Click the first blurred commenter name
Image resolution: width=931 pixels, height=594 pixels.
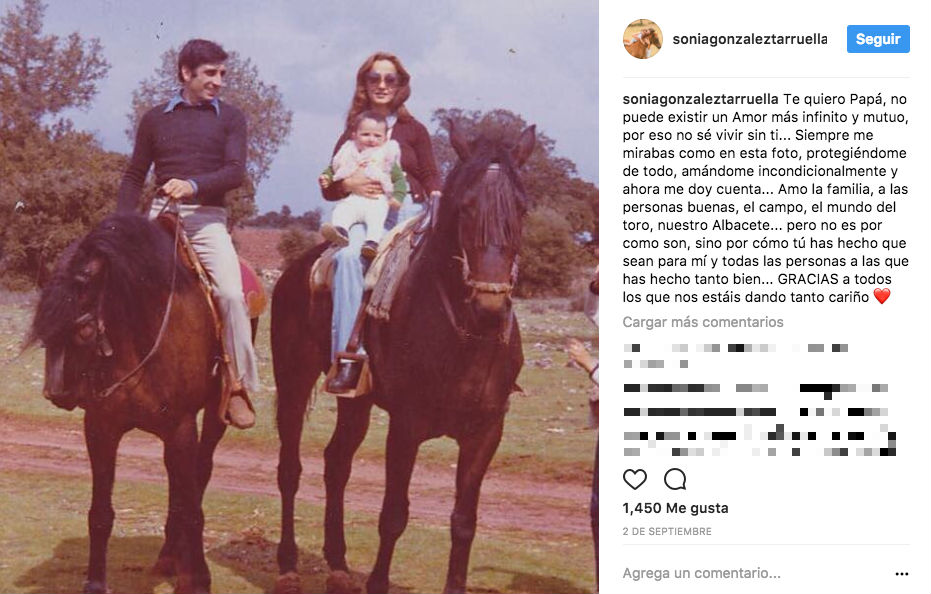(x=632, y=348)
